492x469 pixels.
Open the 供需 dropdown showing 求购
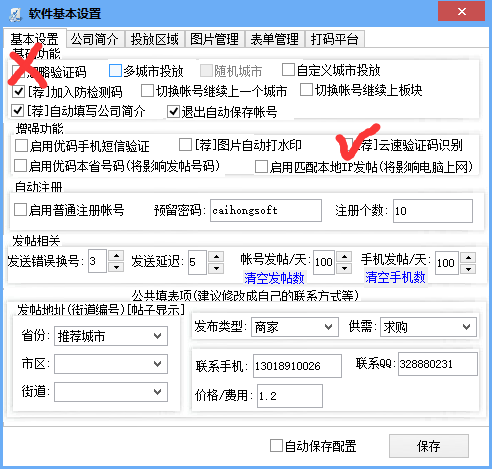point(428,327)
